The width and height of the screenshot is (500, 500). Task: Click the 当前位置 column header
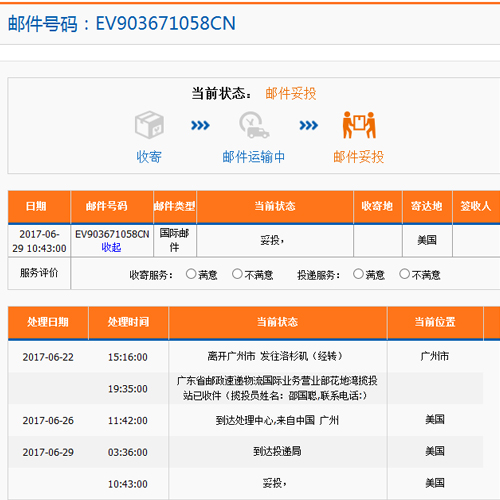(x=435, y=322)
